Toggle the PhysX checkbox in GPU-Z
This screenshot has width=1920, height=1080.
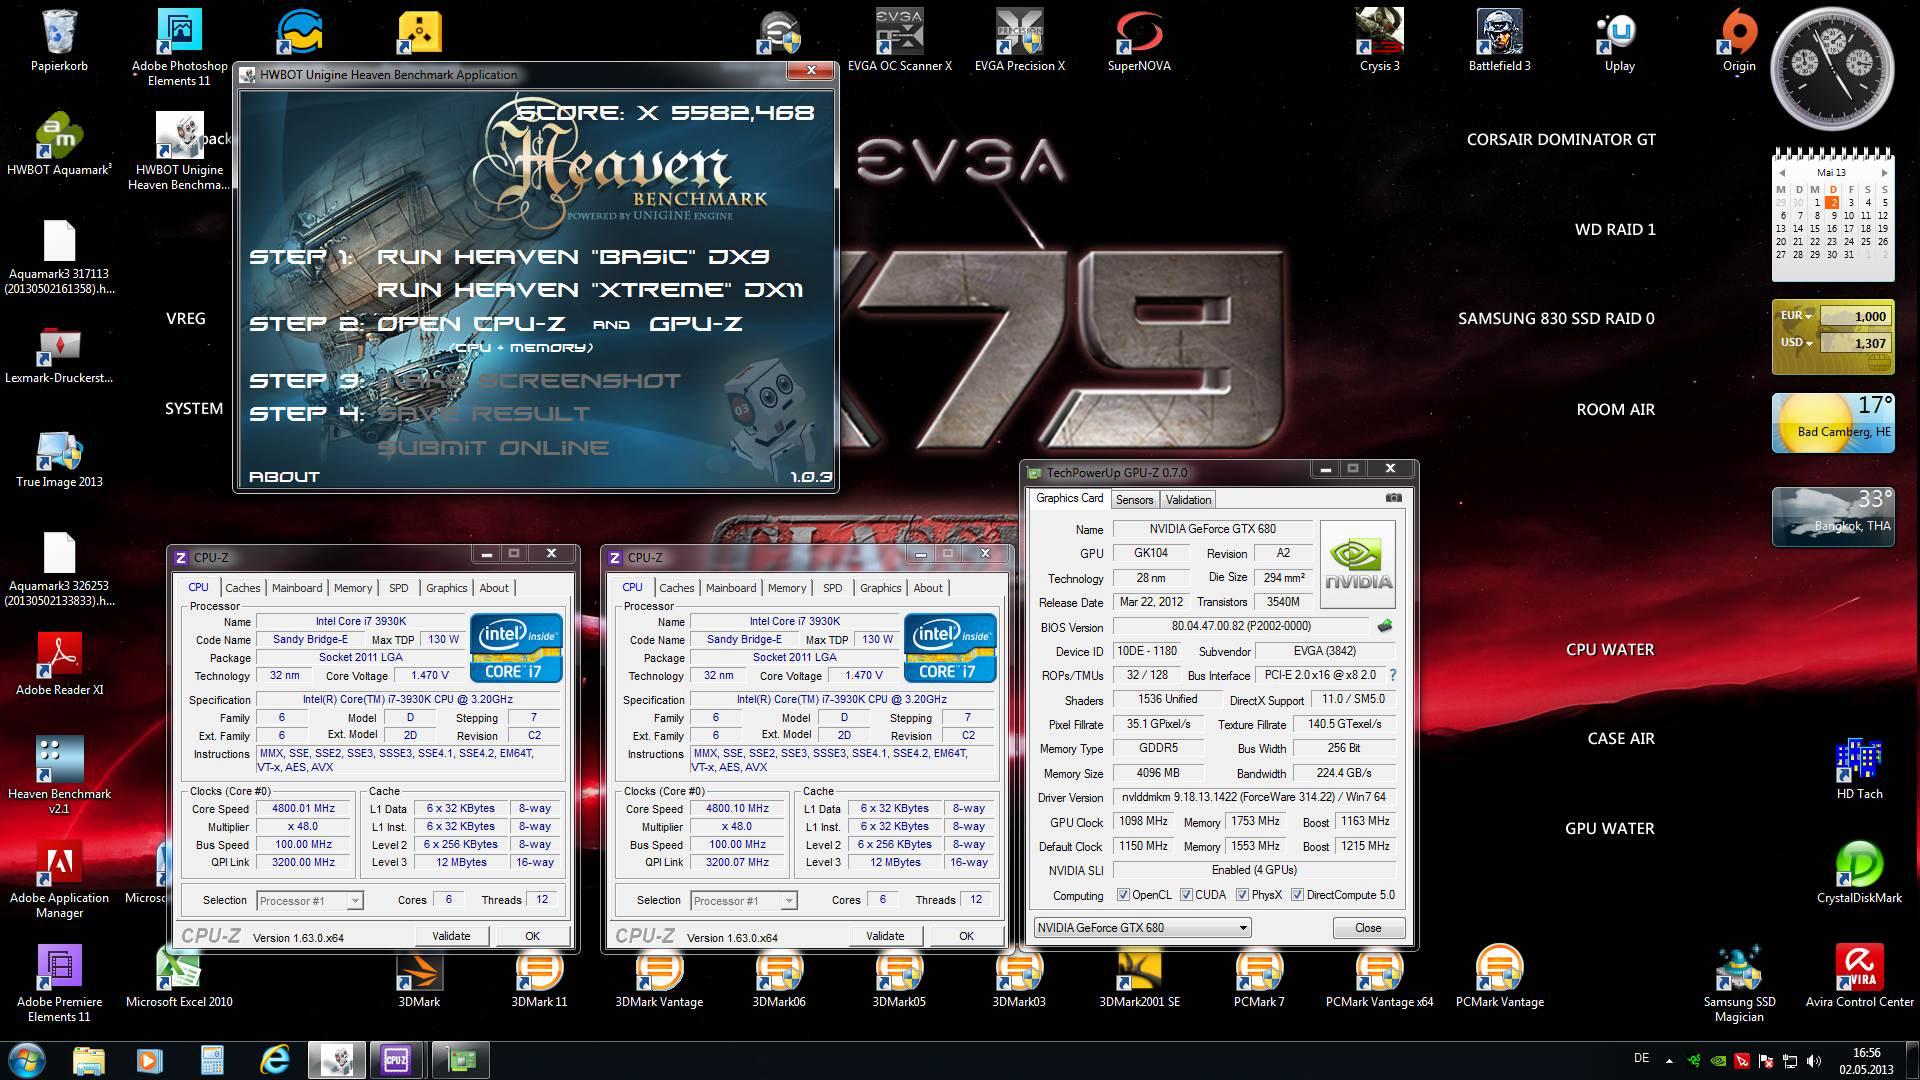(x=1242, y=895)
